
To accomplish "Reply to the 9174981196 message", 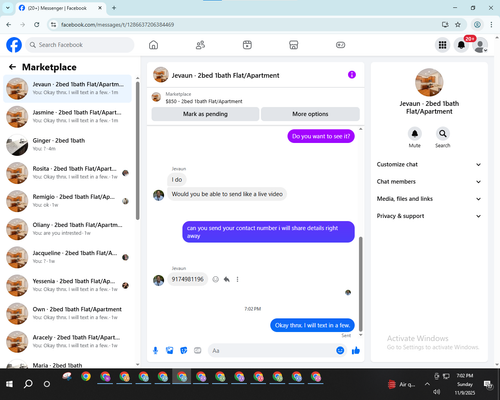I will pyautogui.click(x=227, y=279).
